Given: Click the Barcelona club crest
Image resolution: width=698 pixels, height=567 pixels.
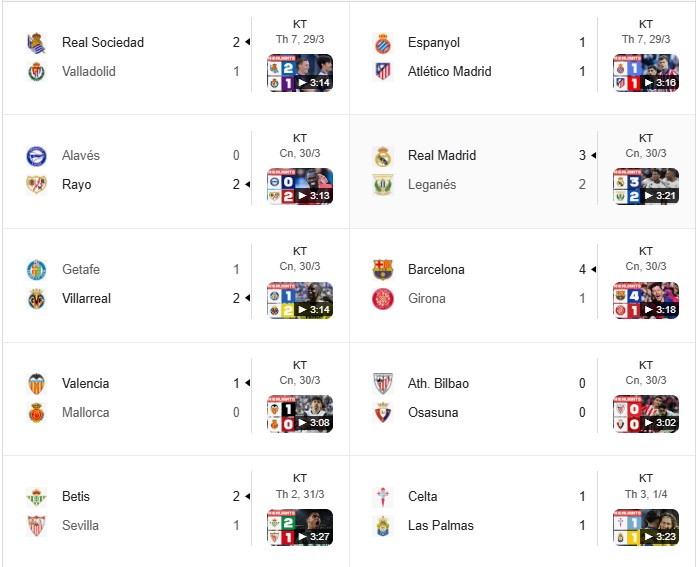Looking at the screenshot, I should [382, 269].
